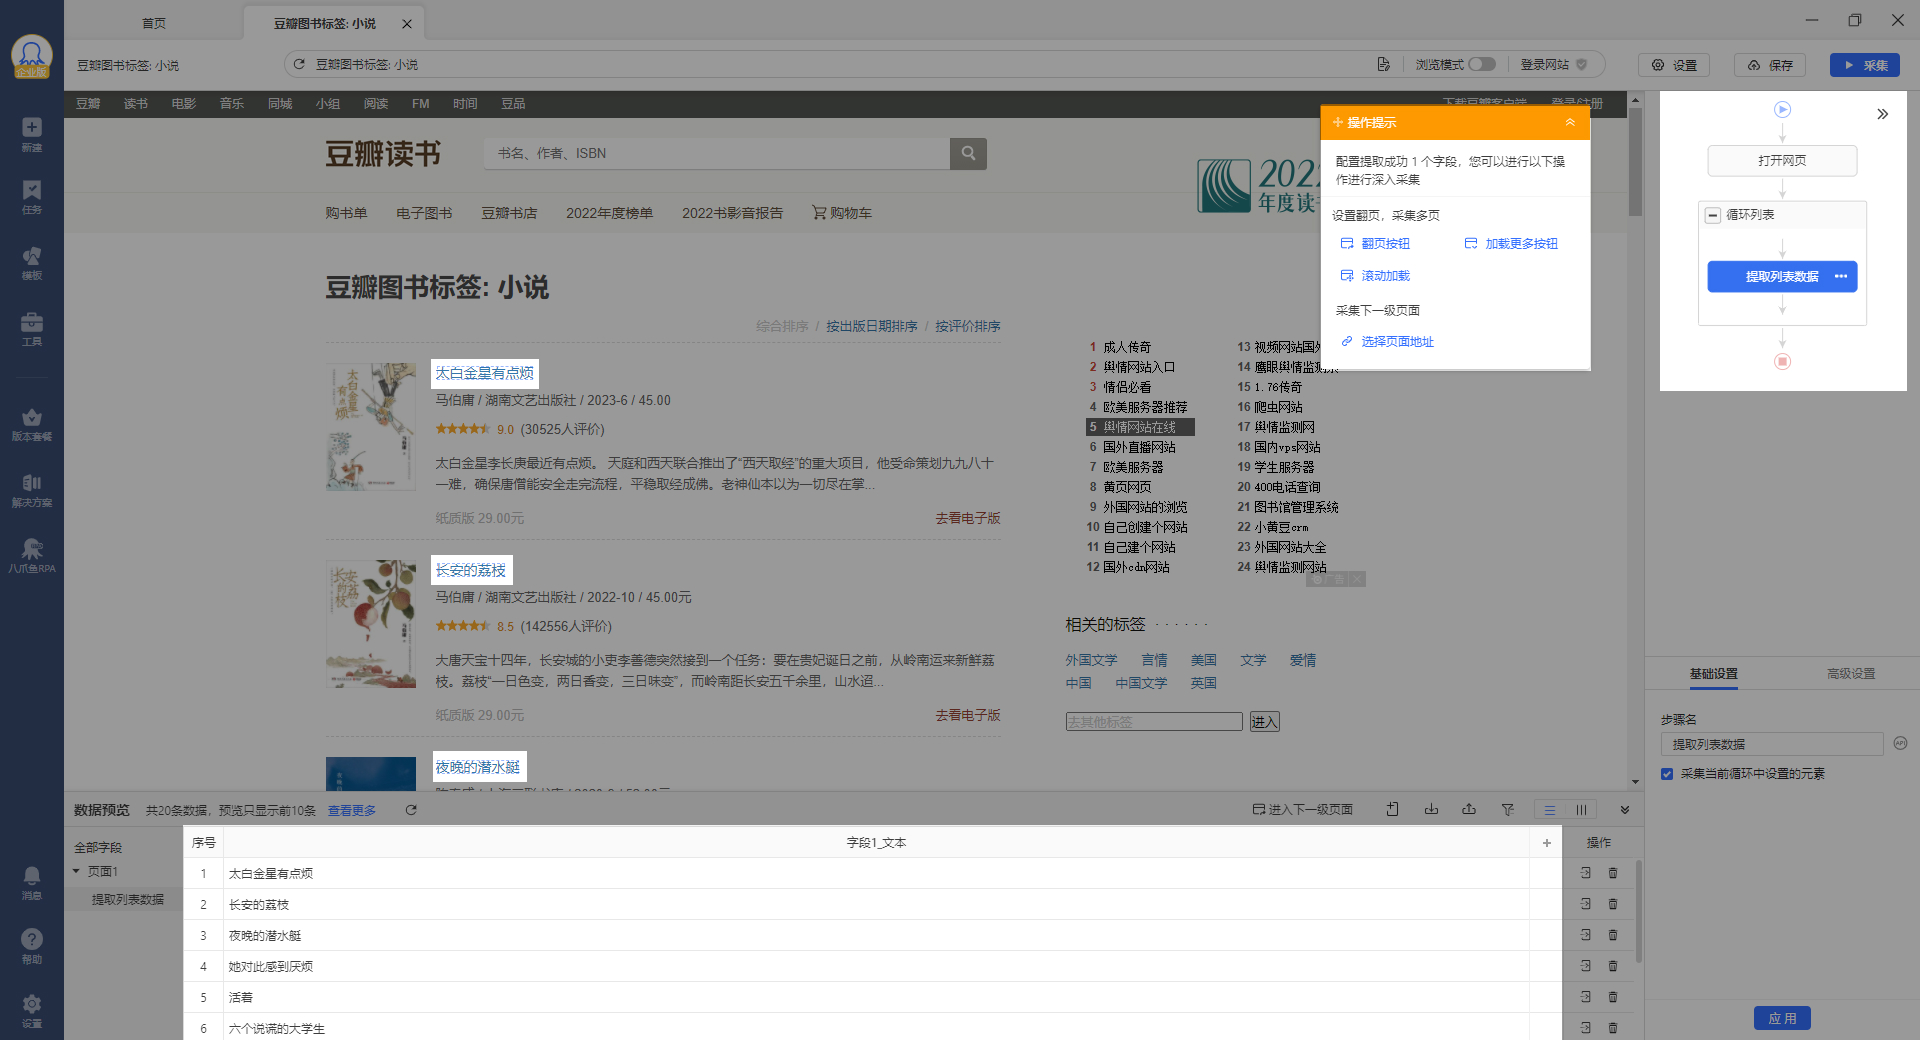Switch to the 首页 tab

click(x=154, y=23)
